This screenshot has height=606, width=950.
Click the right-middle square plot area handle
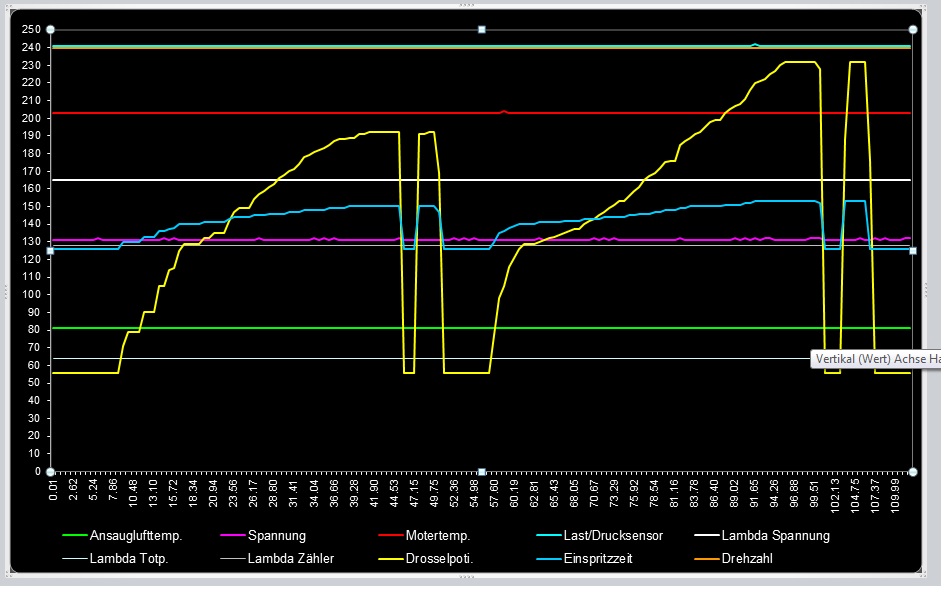912,250
